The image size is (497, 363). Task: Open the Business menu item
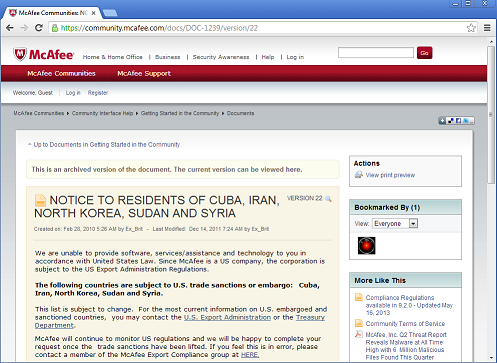tap(168, 57)
